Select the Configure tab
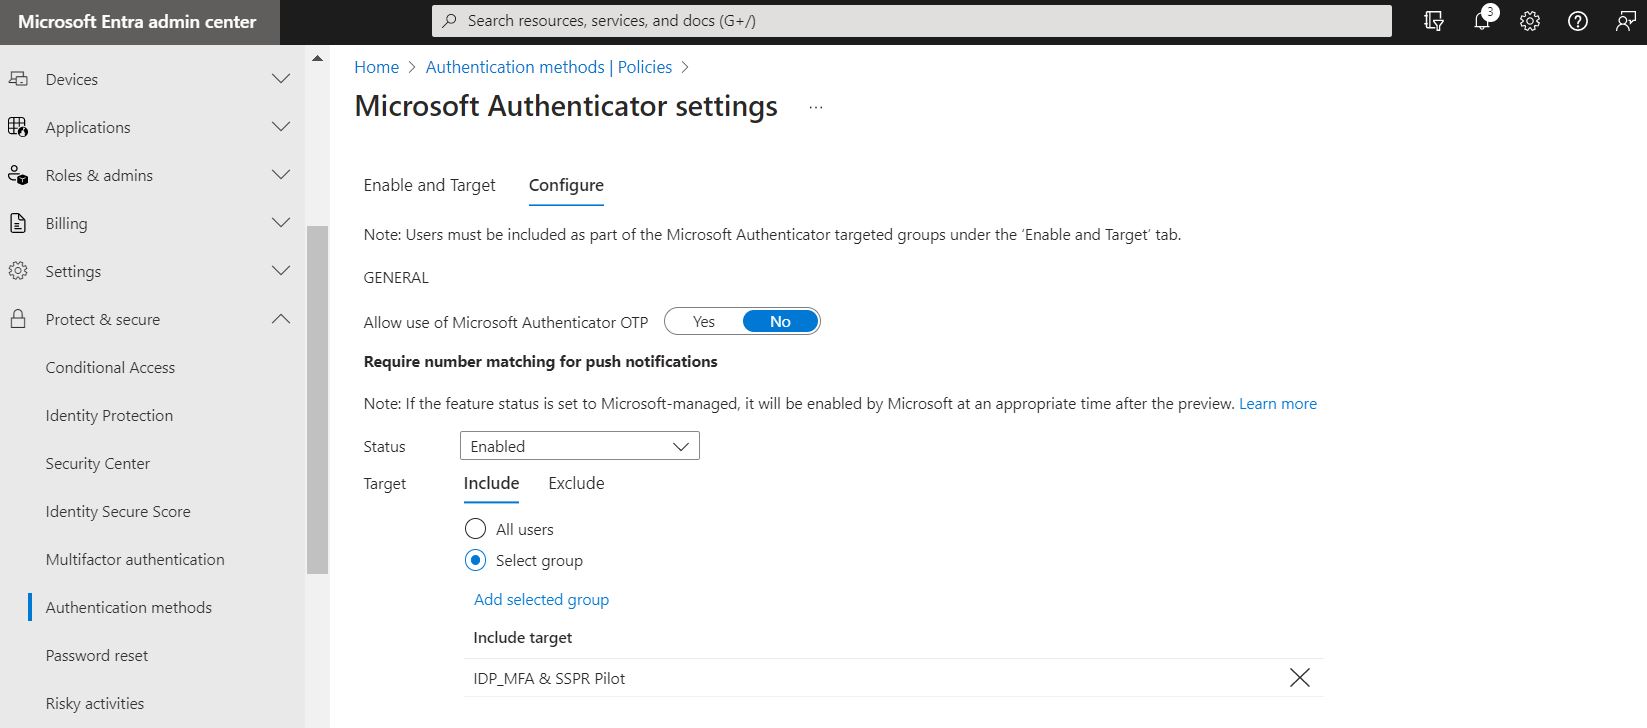The height and width of the screenshot is (728, 1647). pos(566,185)
